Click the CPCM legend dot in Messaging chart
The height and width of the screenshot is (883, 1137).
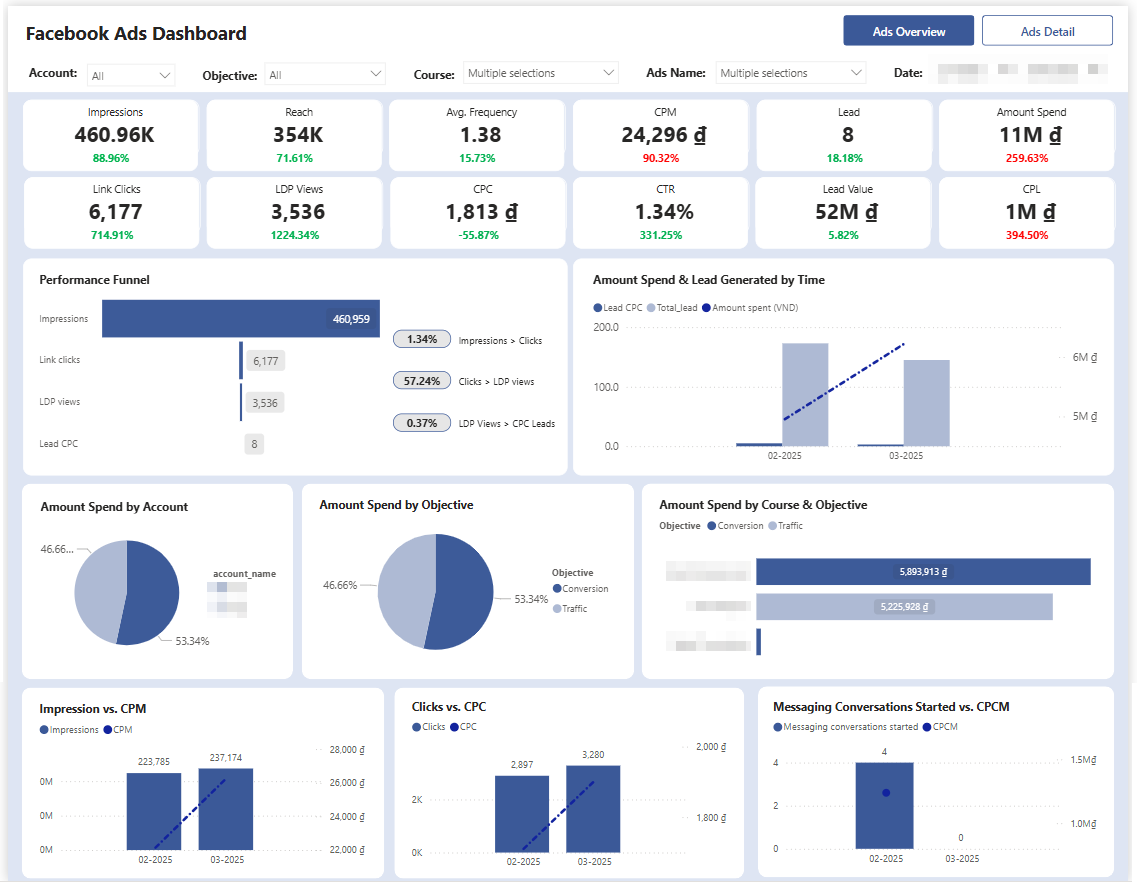(x=927, y=727)
